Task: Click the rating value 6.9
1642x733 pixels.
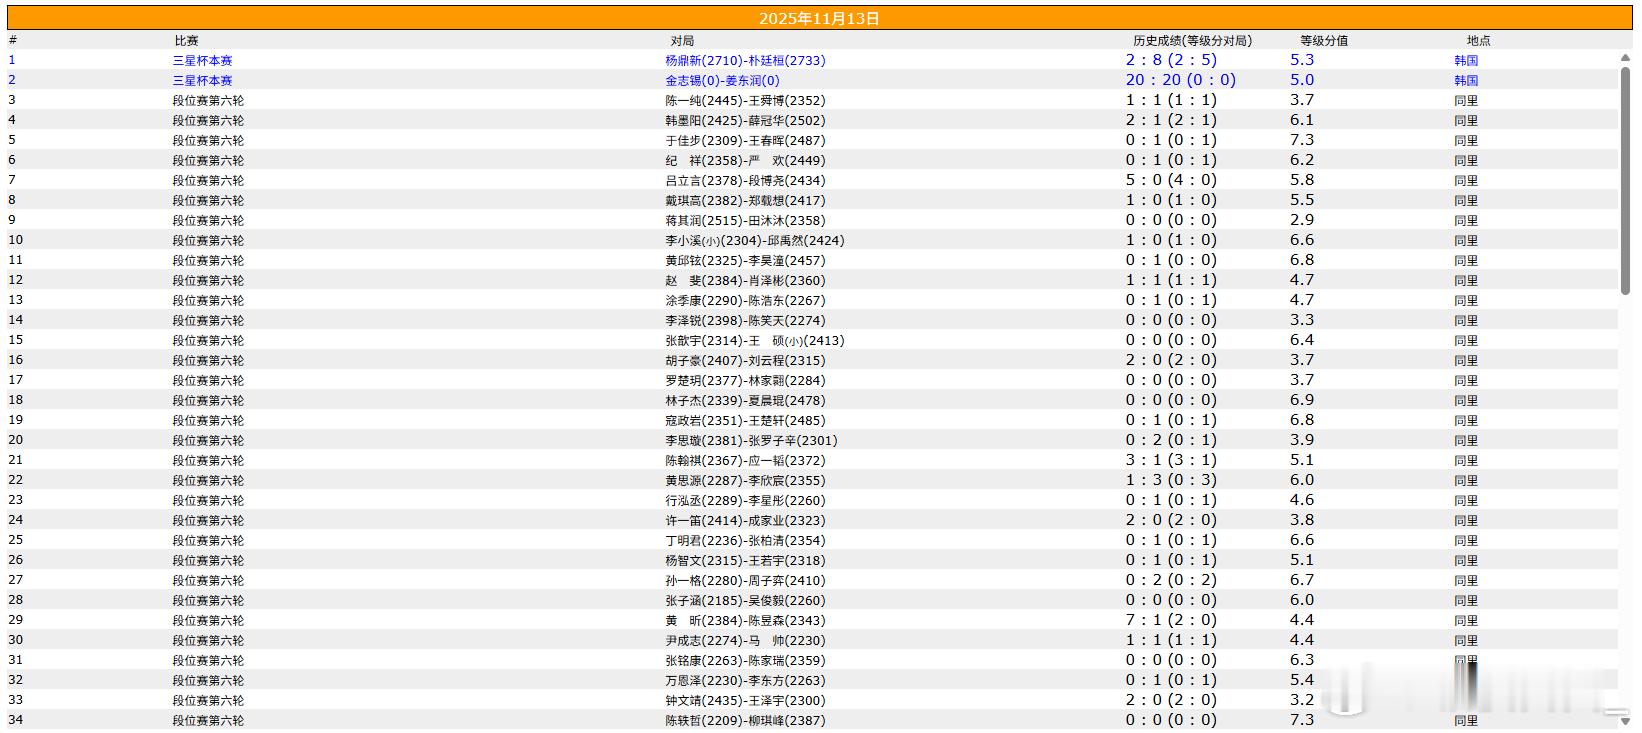Action: [x=1302, y=400]
